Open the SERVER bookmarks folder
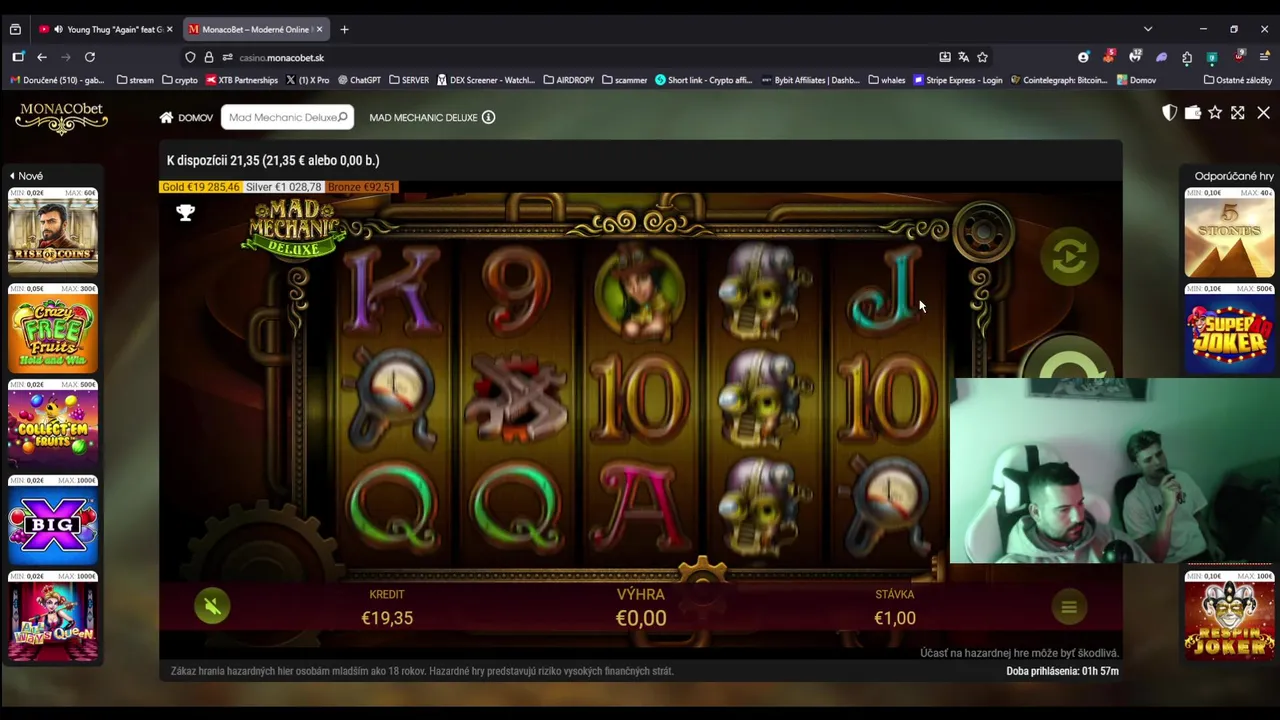The width and height of the screenshot is (1280, 720). (x=409, y=80)
